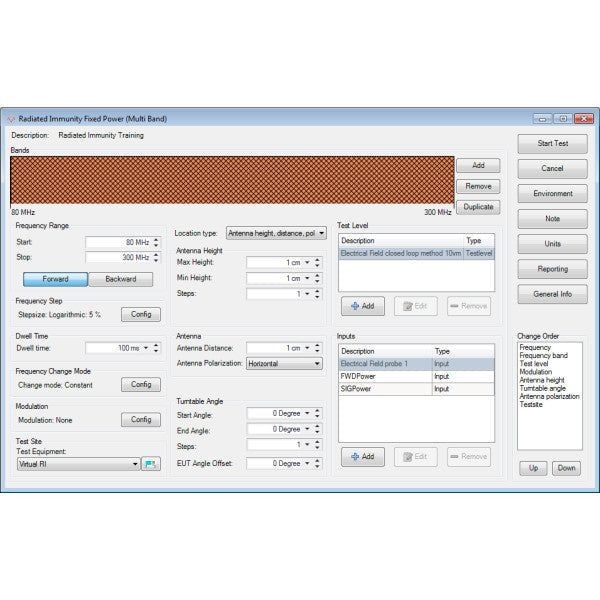Open the Environment settings button
Viewport: 600px width, 600px height.
coord(552,193)
